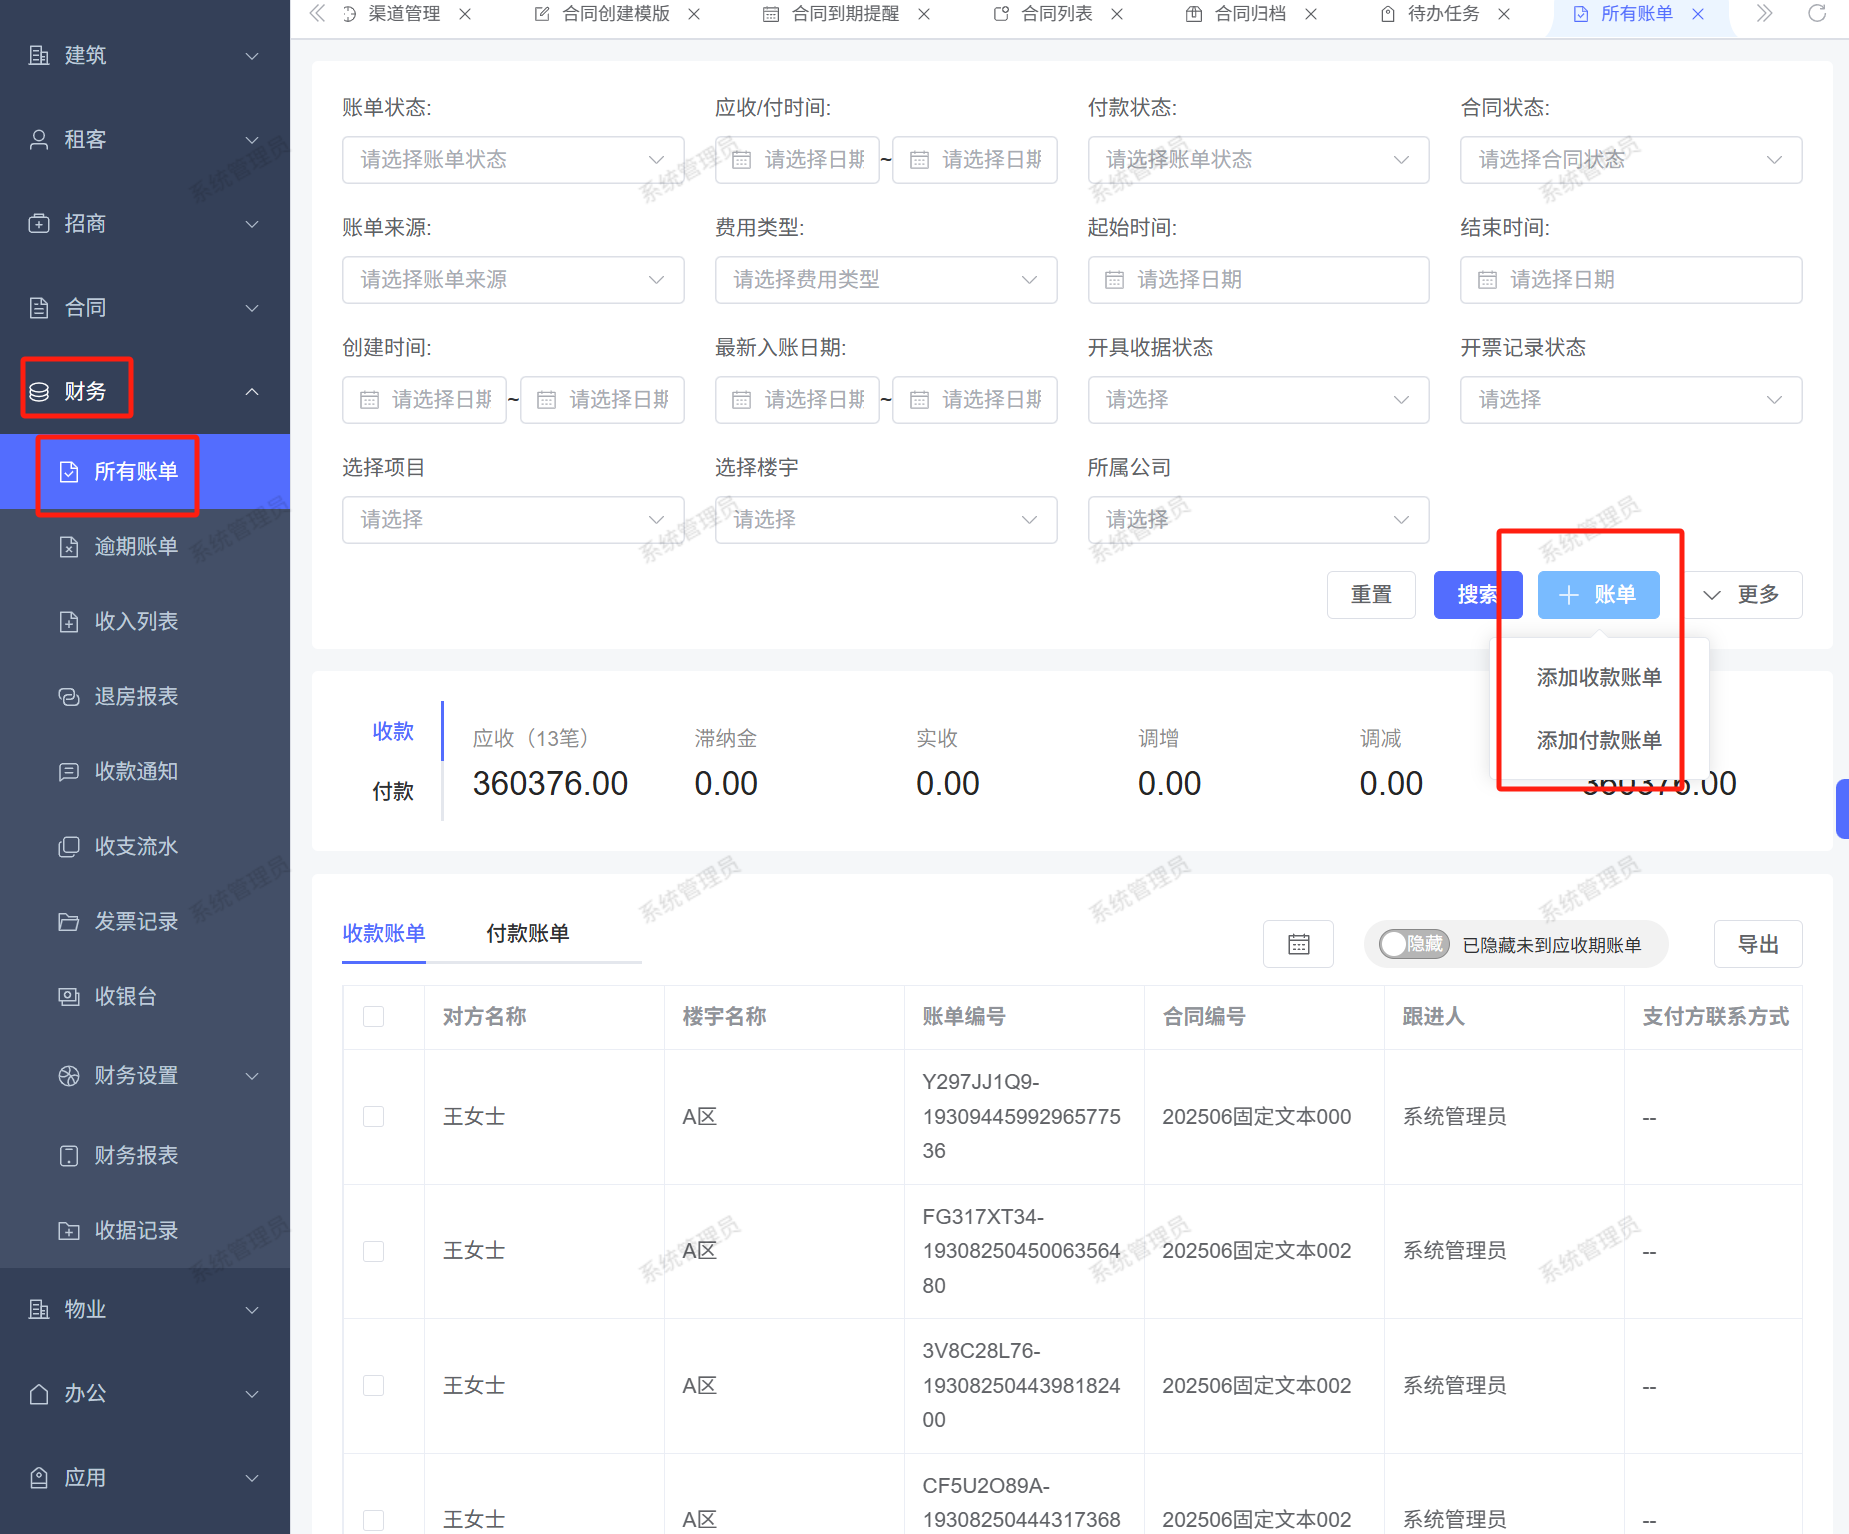This screenshot has width=1849, height=1534.
Task: Open 收银台 from the sidebar
Action: pos(125,996)
